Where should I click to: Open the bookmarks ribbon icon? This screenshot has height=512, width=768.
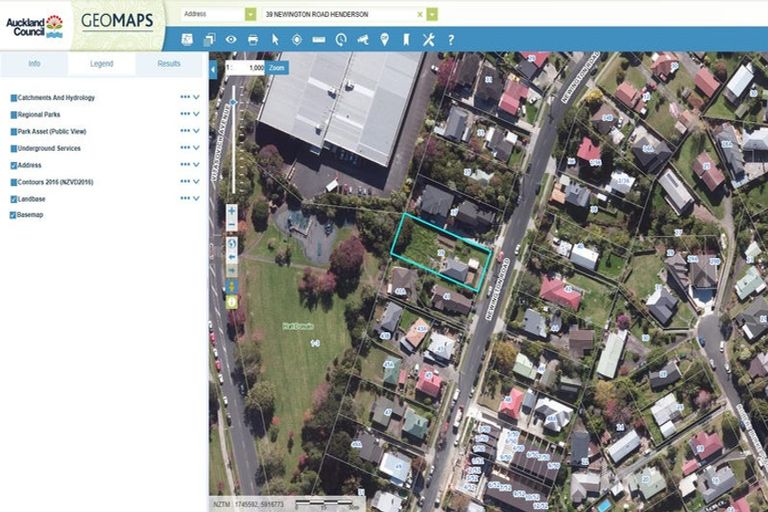406,39
